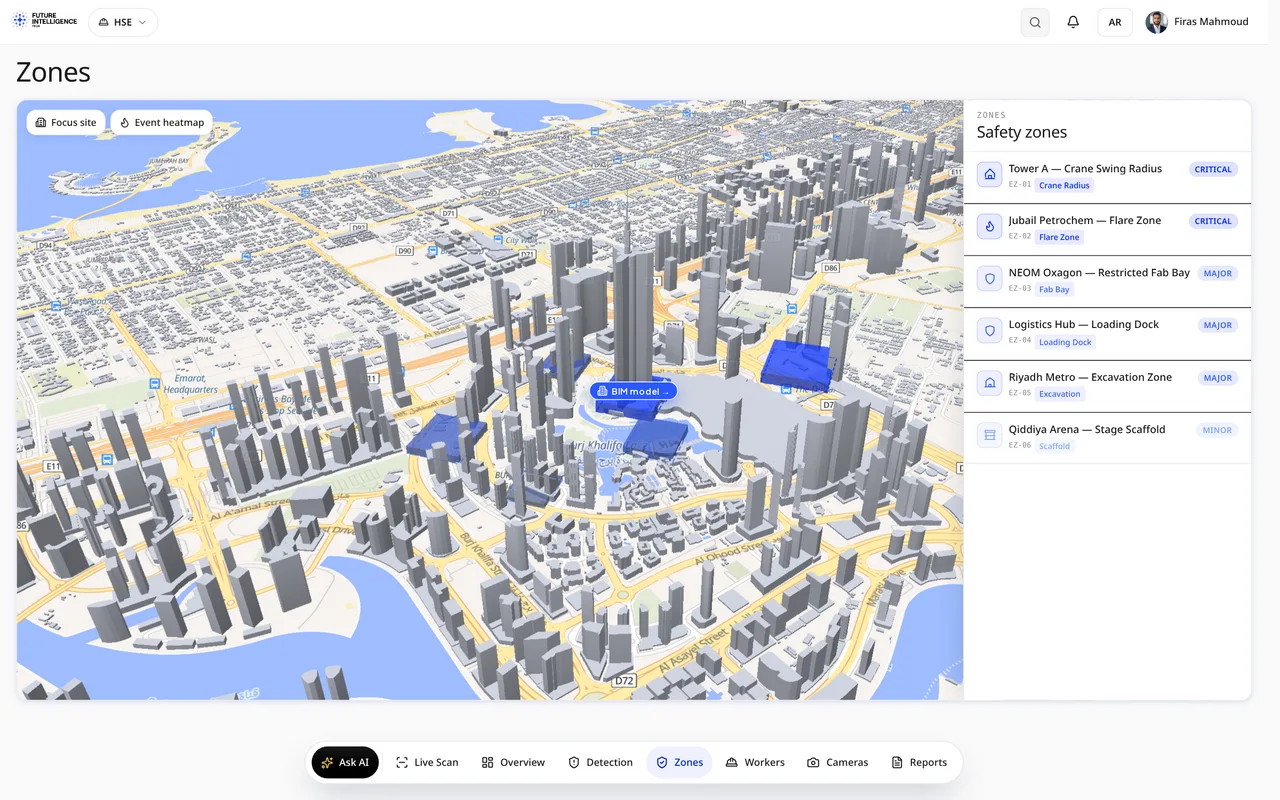Image resolution: width=1280 pixels, height=800 pixels.
Task: Open the Ask AI assistant
Action: tap(345, 762)
